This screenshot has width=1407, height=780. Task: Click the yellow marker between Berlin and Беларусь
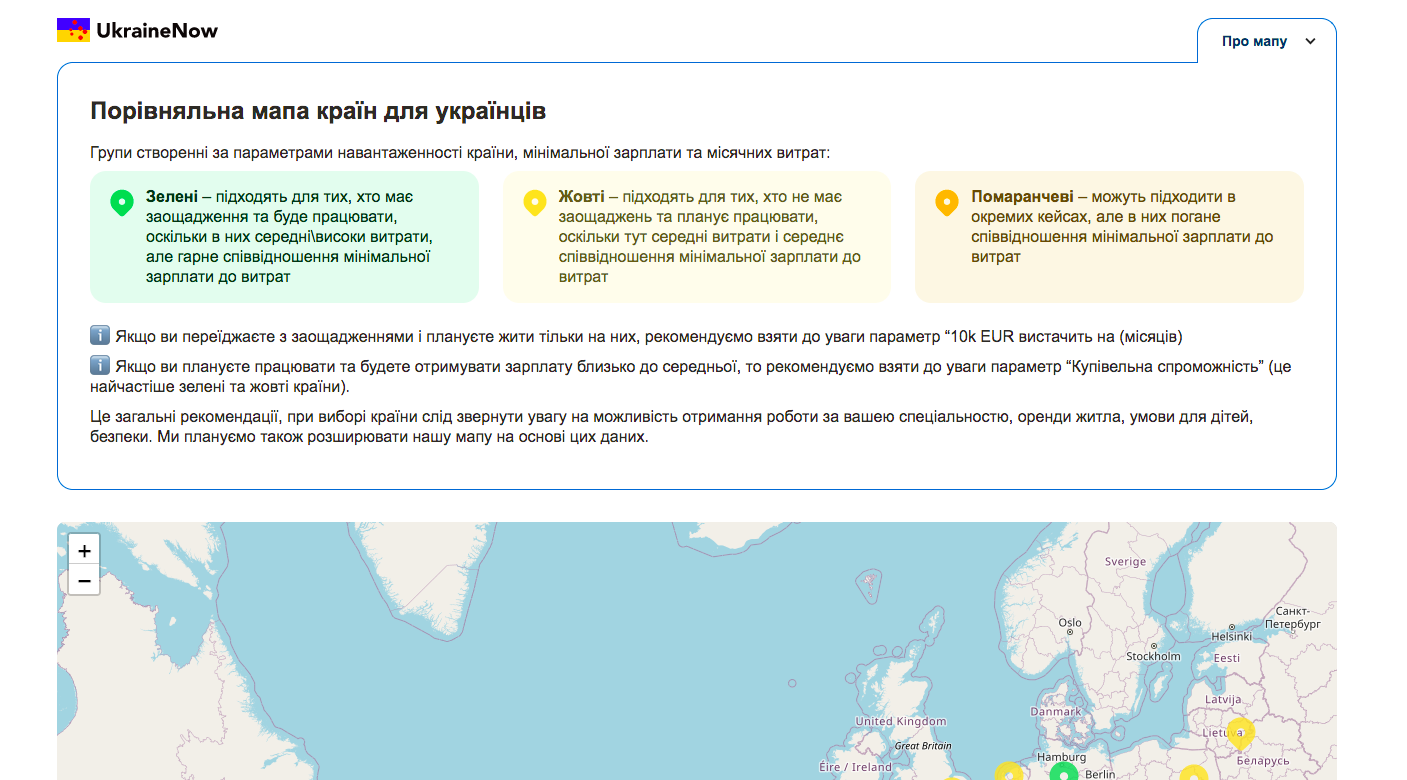(1194, 774)
